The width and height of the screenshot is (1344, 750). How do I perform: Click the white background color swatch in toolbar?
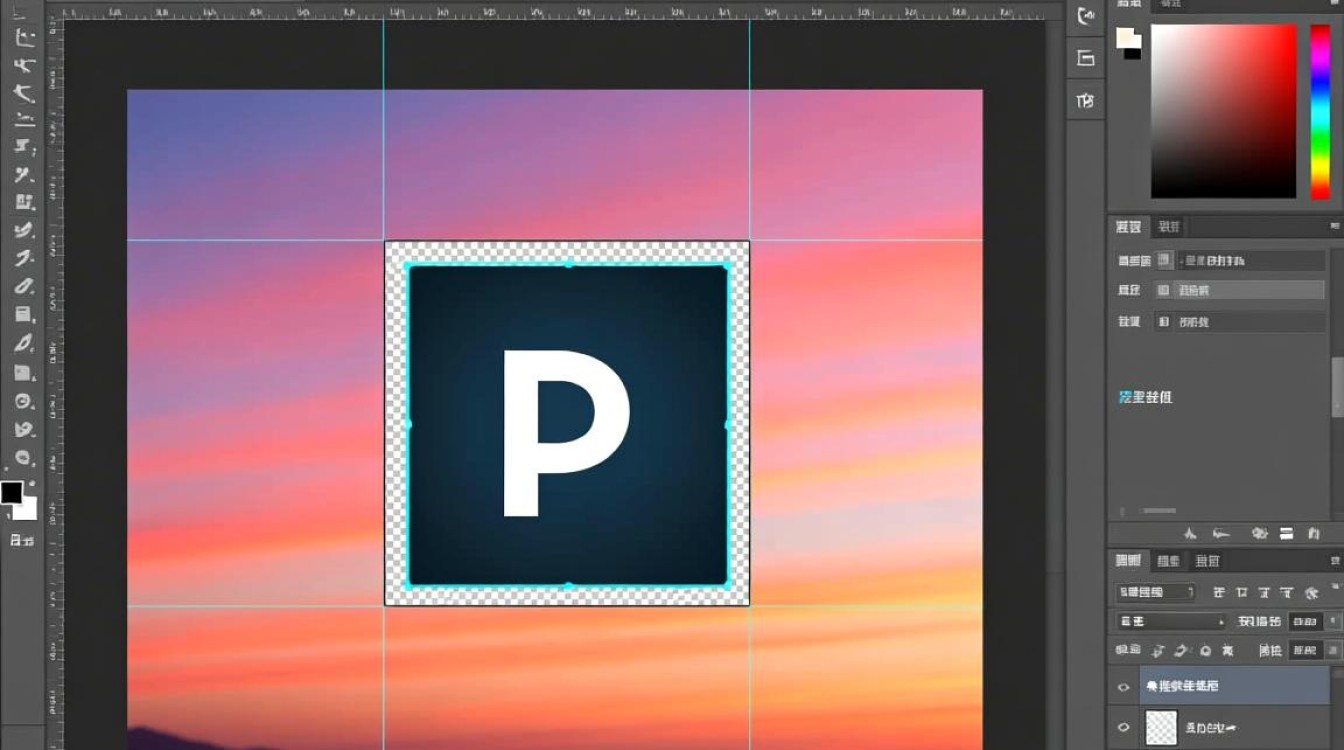pyautogui.click(x=26, y=509)
